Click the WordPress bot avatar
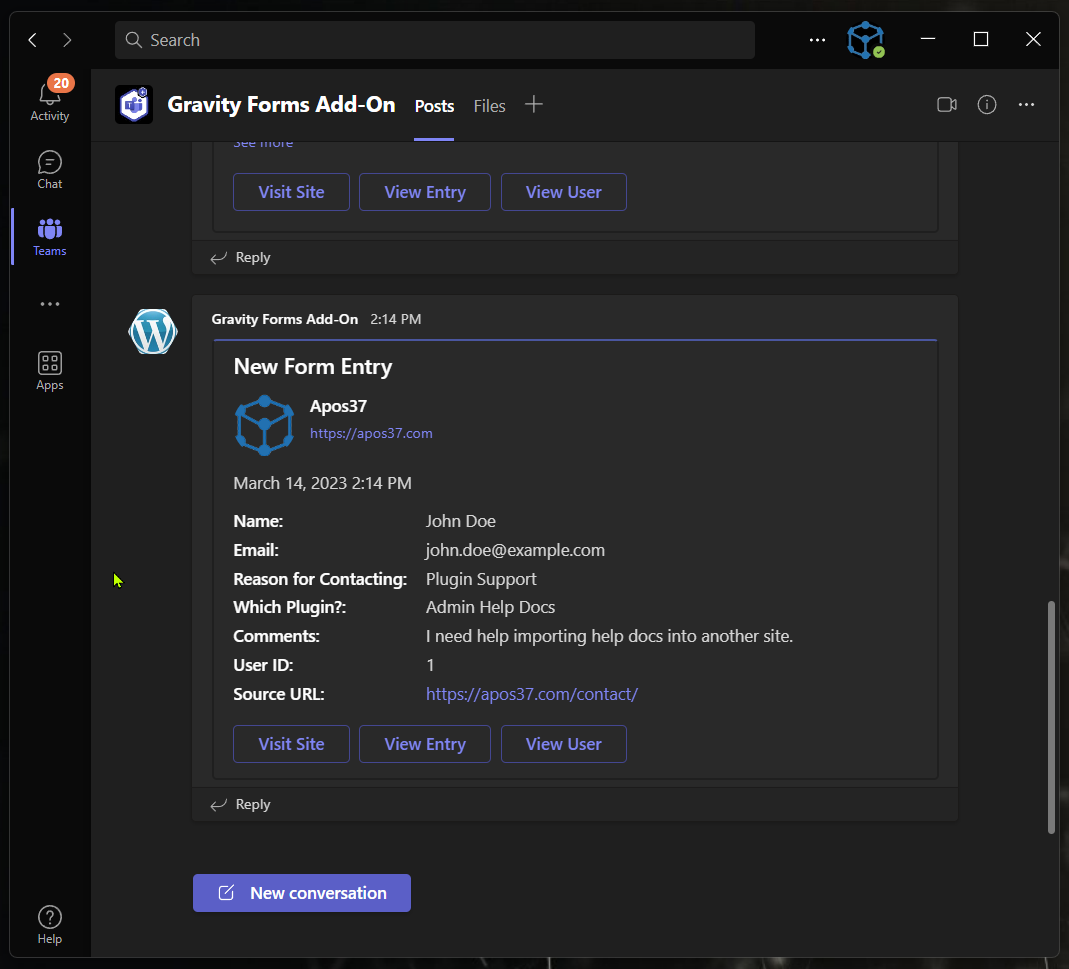The image size is (1069, 969). tap(152, 331)
